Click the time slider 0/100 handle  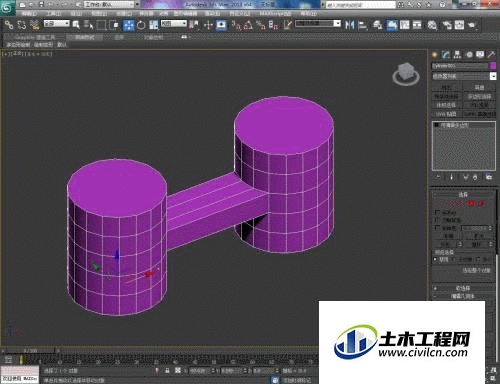[30, 351]
